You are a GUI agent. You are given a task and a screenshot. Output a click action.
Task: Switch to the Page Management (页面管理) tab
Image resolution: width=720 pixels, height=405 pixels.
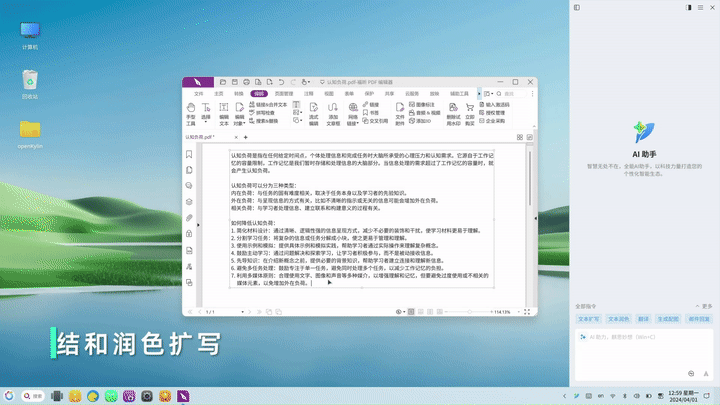point(284,94)
